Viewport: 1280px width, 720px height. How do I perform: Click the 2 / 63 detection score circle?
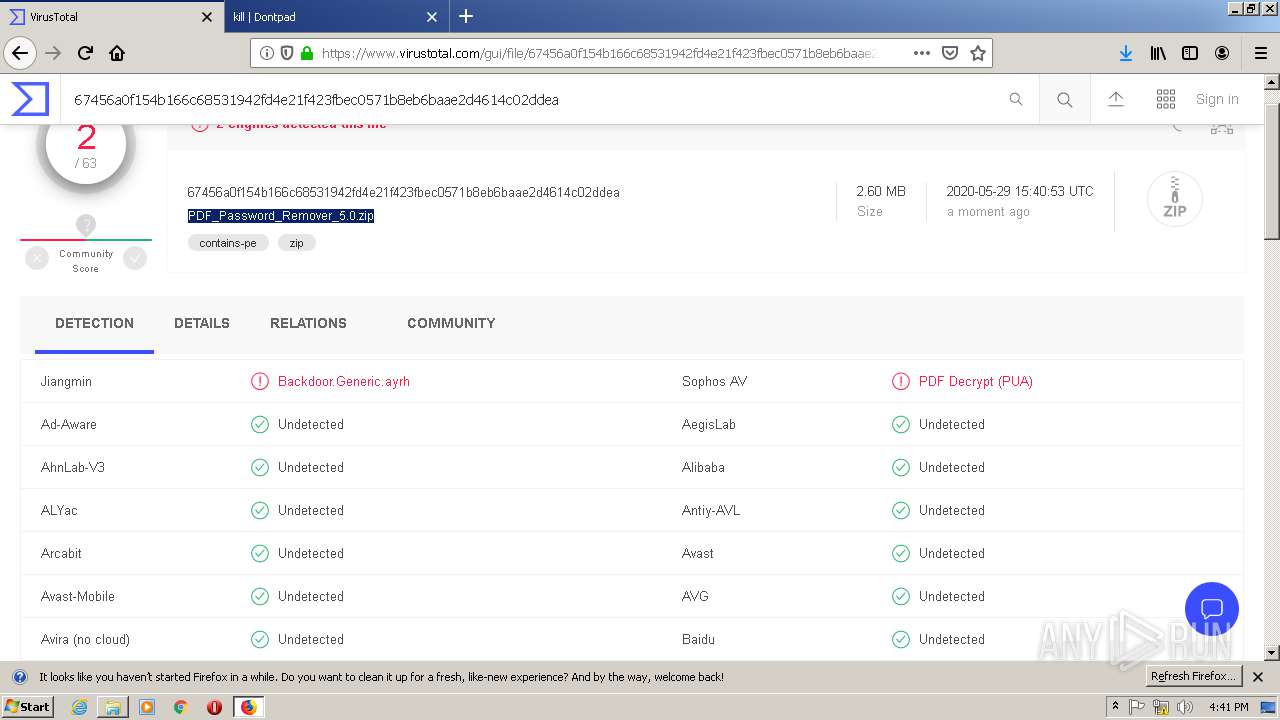tap(86, 145)
